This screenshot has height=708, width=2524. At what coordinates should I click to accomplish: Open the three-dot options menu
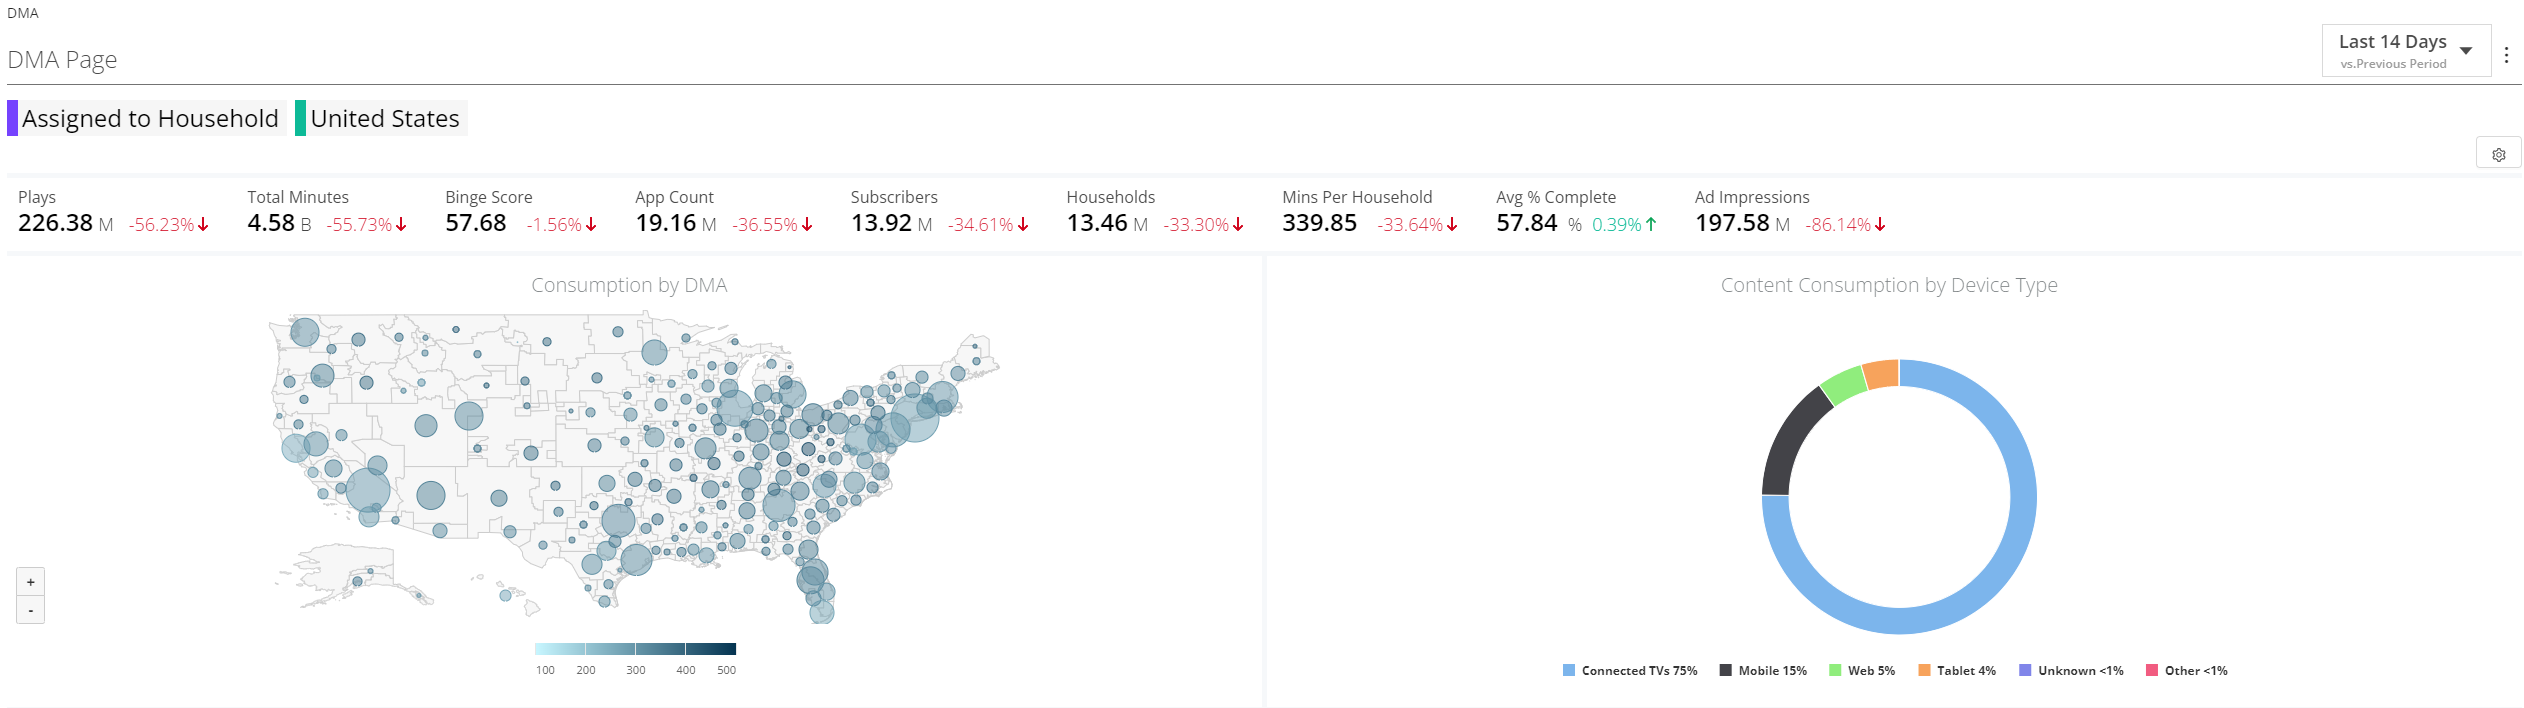(x=2506, y=55)
